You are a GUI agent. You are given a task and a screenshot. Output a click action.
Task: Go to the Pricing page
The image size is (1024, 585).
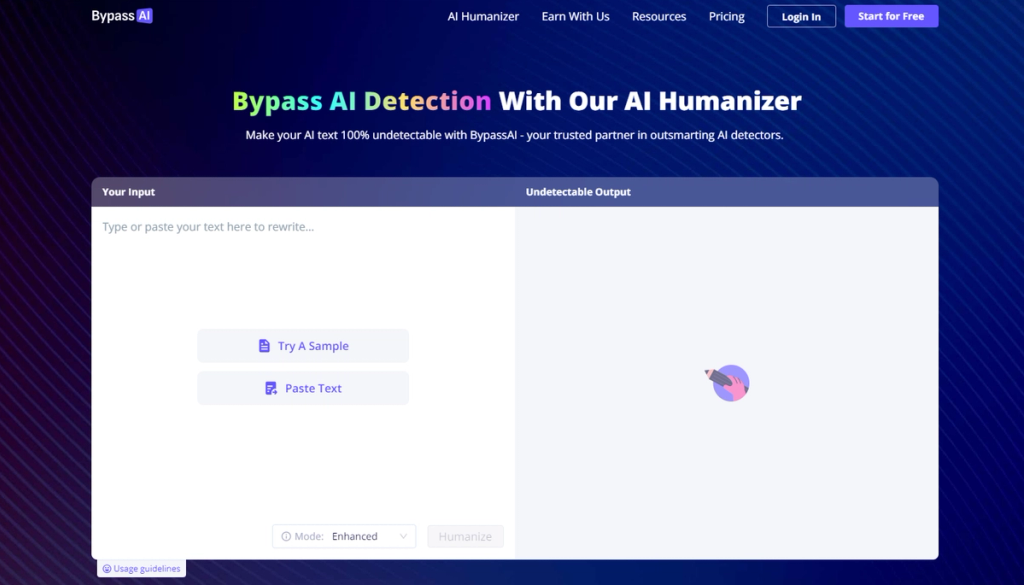pos(726,16)
